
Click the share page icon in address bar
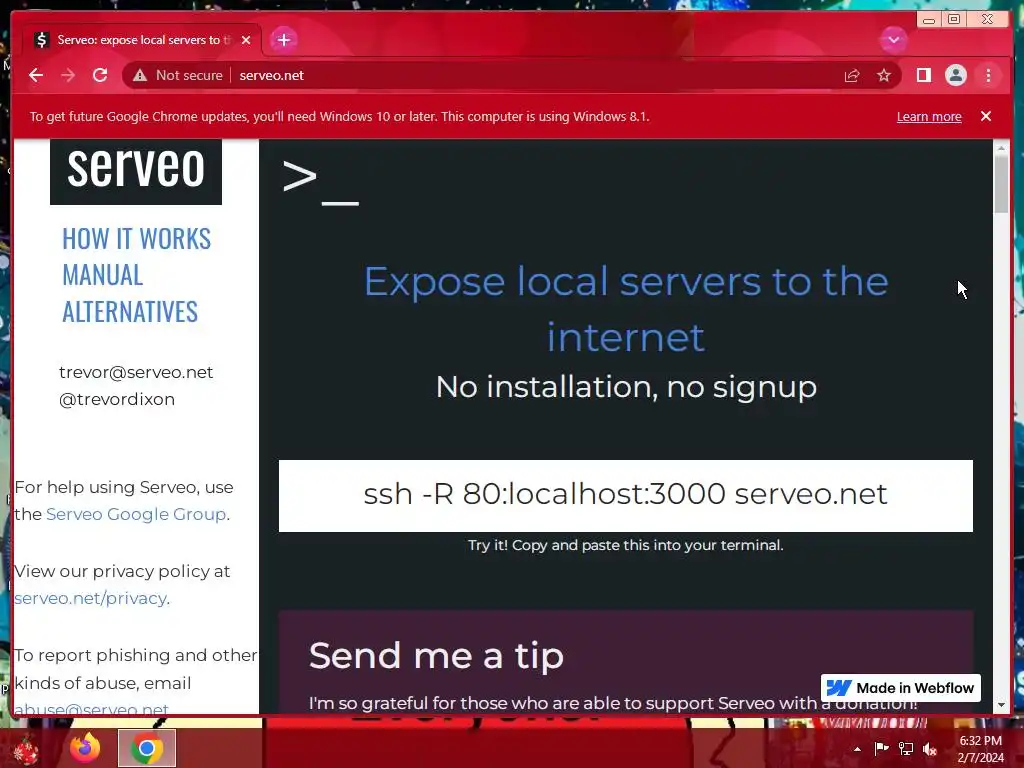[852, 76]
